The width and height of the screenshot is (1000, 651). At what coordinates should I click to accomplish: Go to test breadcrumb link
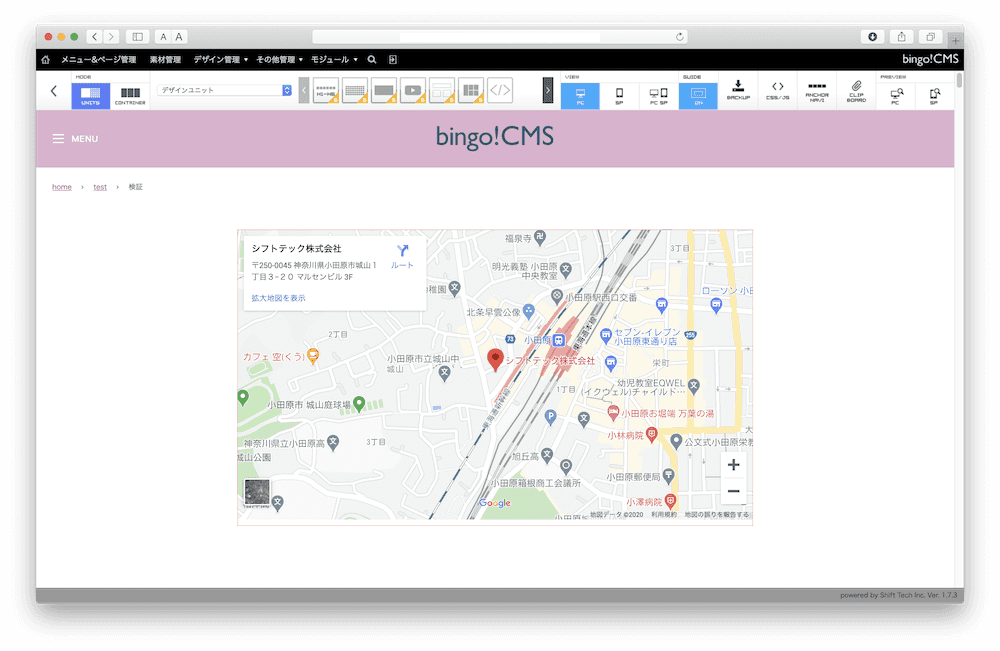[x=100, y=187]
